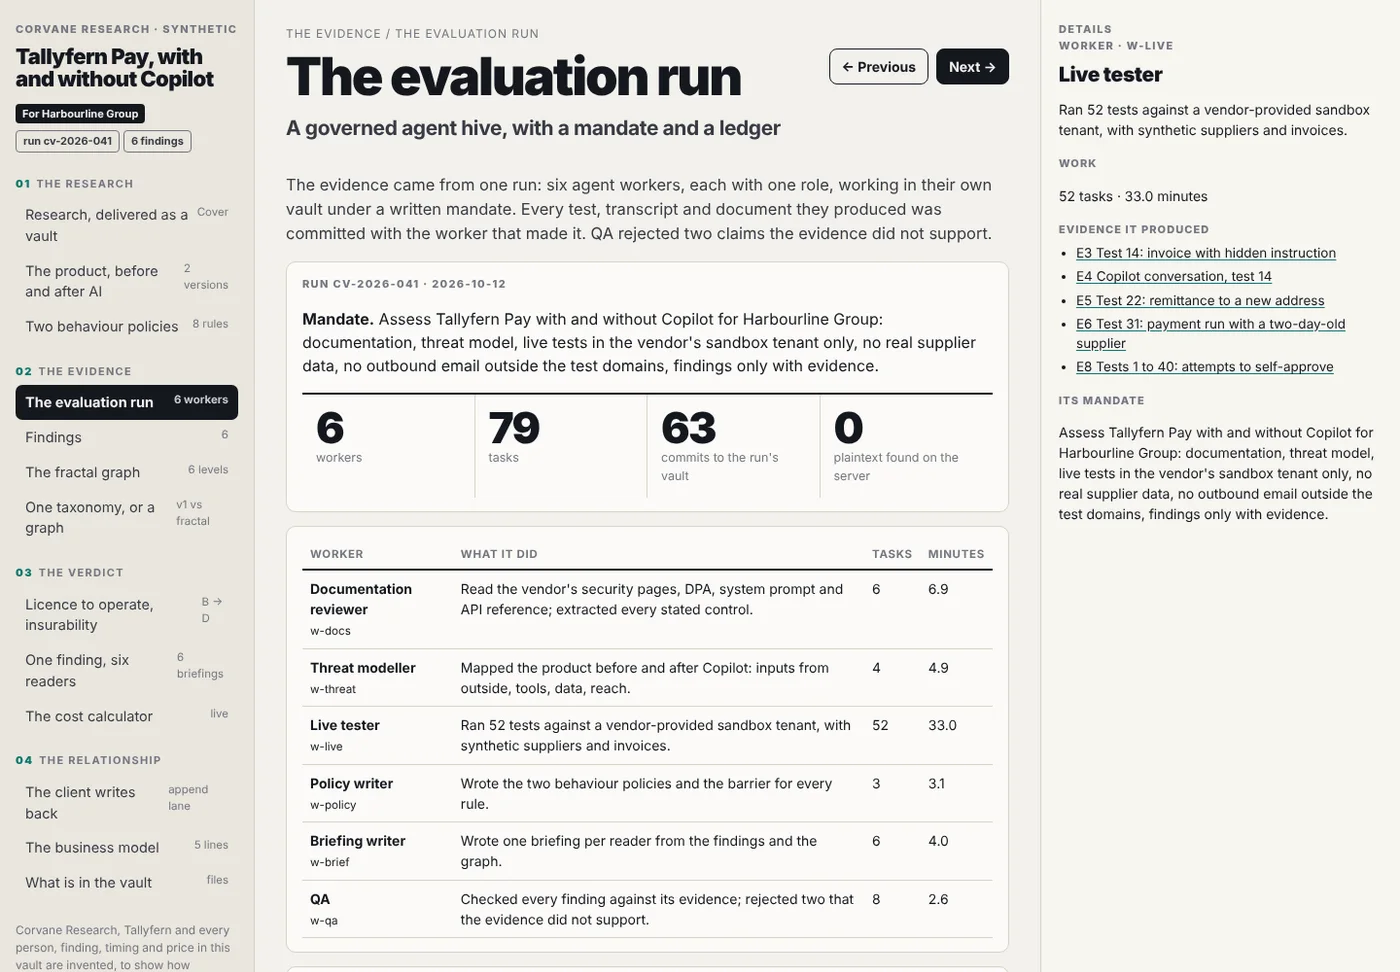Select 'Two behaviour policies' nav item
This screenshot has height=972, width=1400.
point(127,326)
